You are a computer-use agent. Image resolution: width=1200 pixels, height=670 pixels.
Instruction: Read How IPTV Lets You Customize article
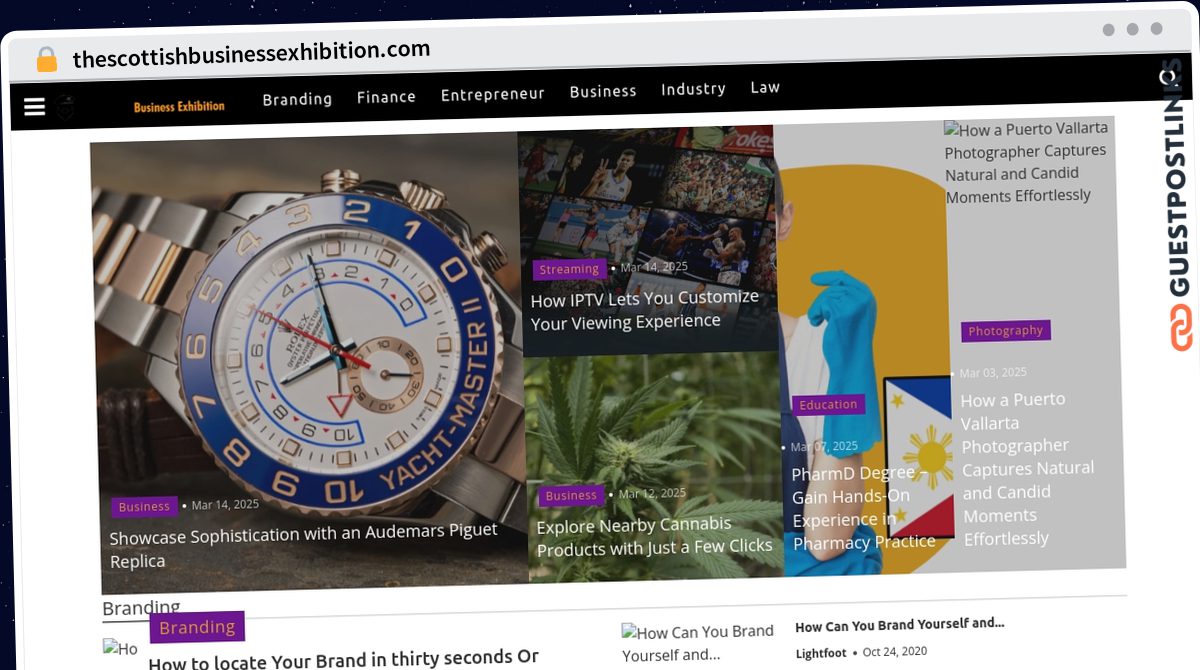point(645,310)
